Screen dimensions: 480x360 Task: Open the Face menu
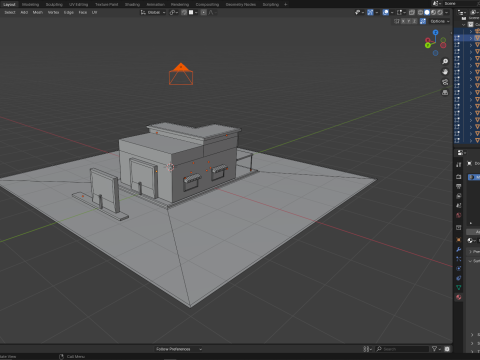[x=83, y=12]
